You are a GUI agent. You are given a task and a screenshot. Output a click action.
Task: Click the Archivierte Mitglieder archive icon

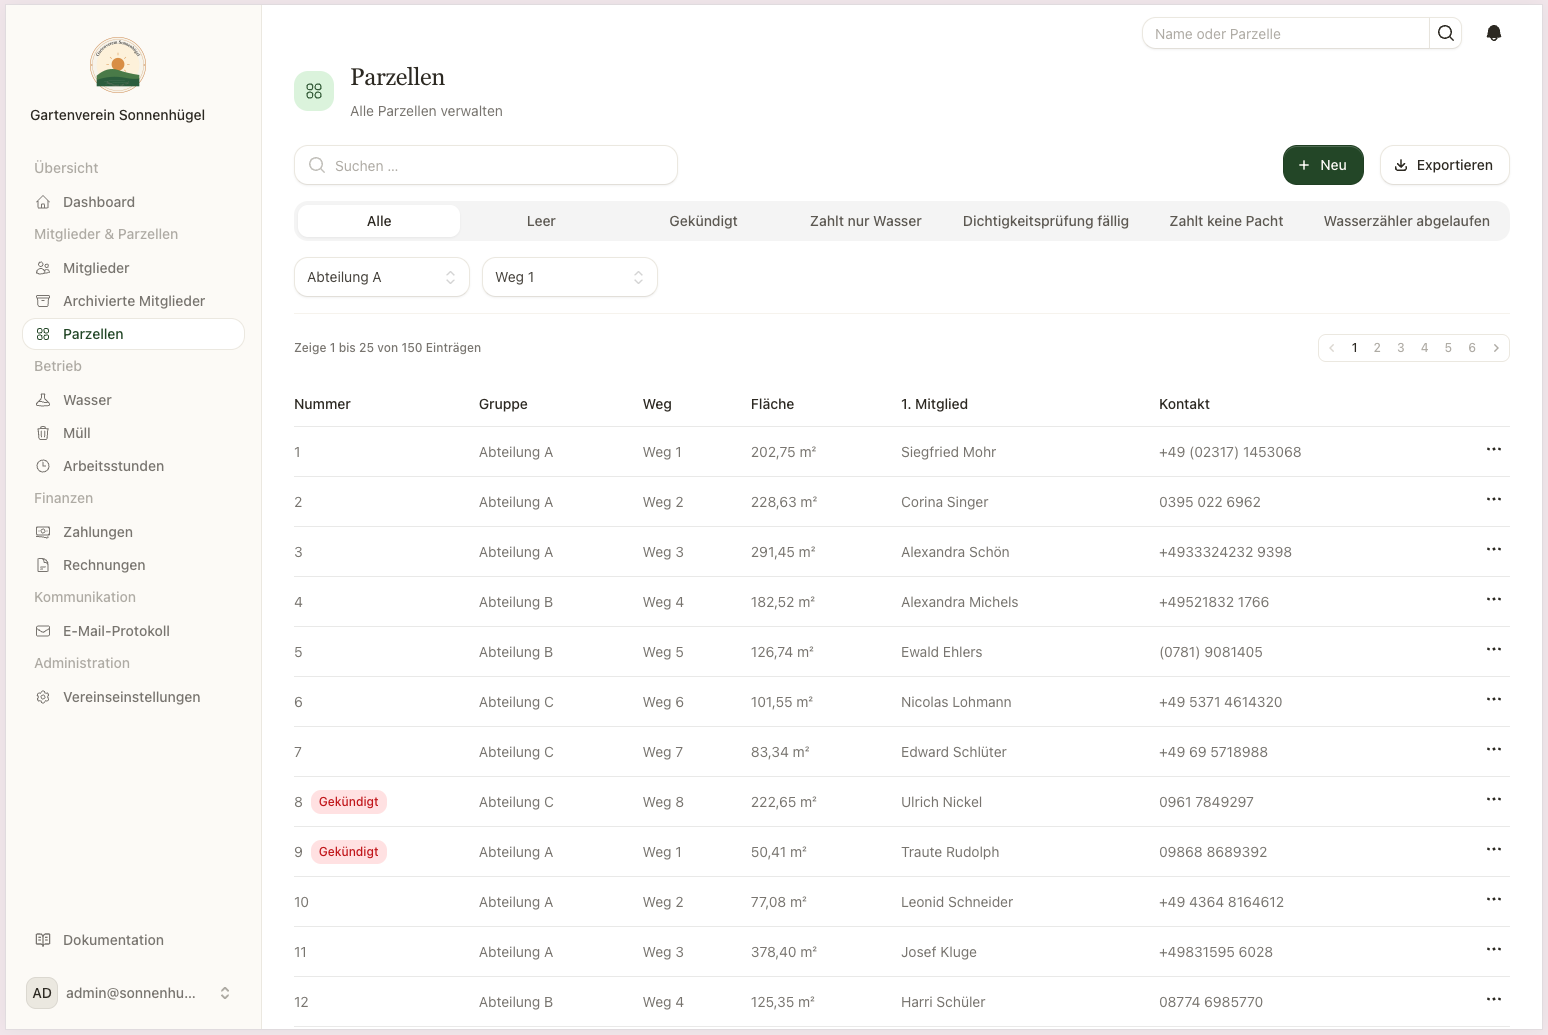pyautogui.click(x=43, y=301)
